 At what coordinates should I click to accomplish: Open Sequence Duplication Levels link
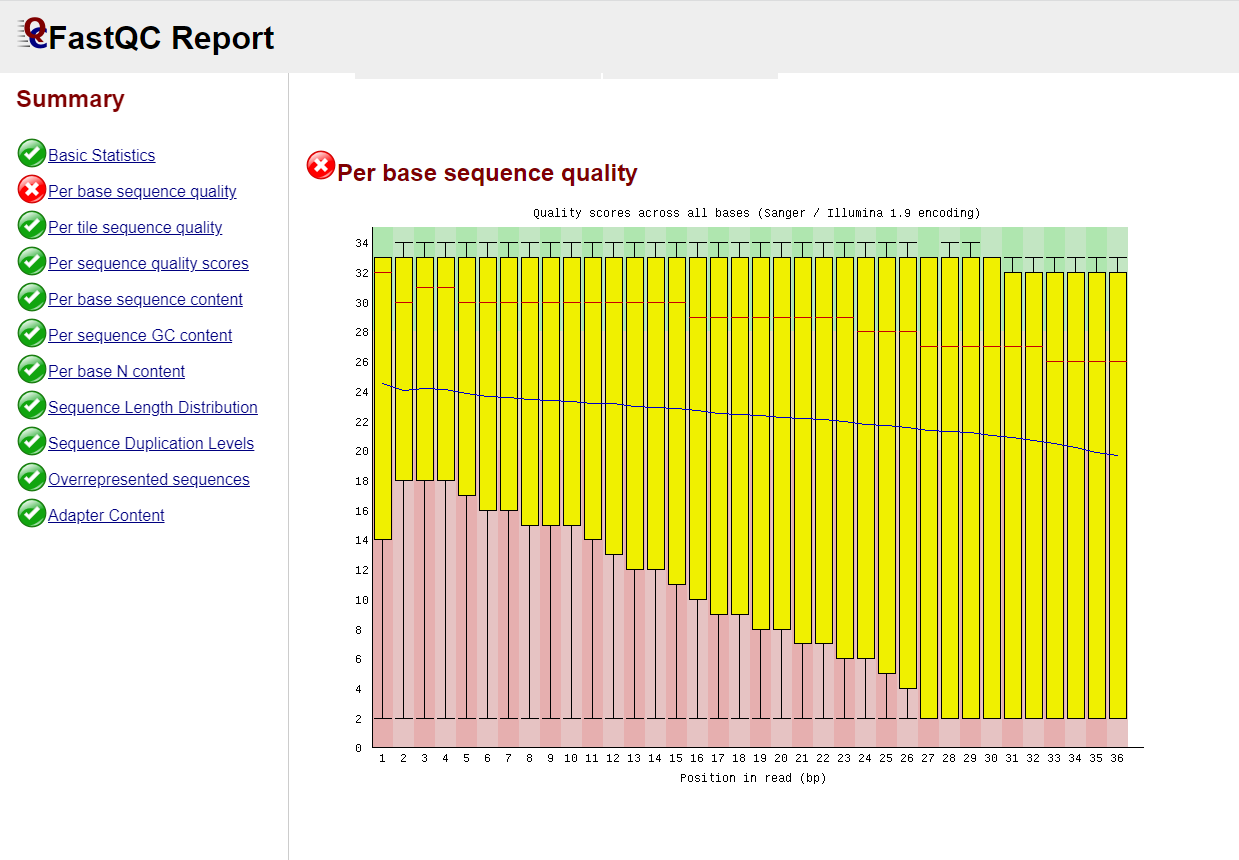(151, 444)
